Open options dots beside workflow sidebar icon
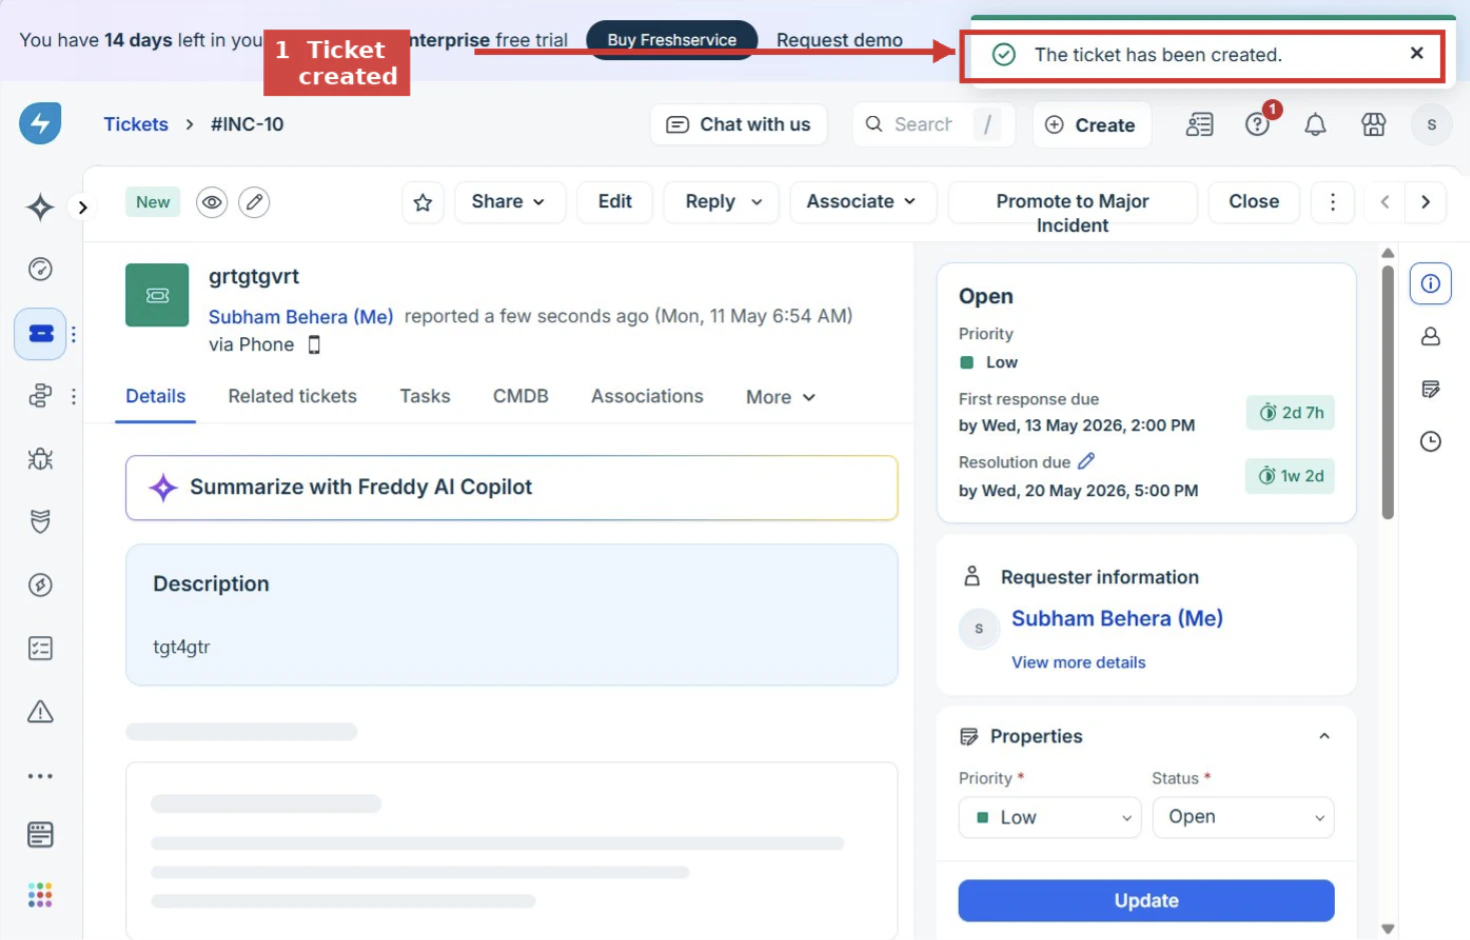The image size is (1470, 940). coord(74,396)
